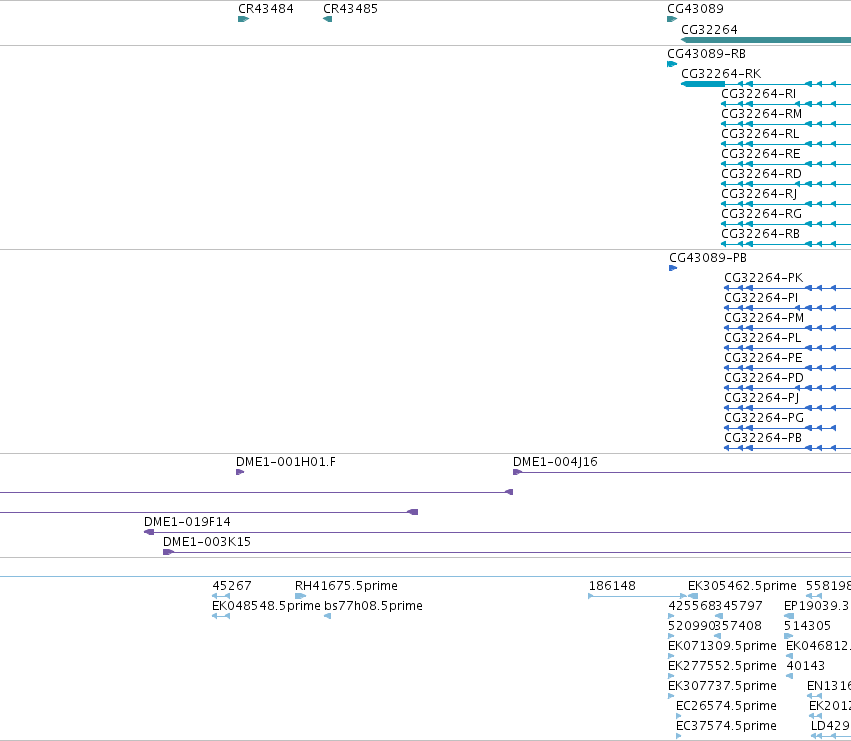This screenshot has width=851, height=741.
Task: Click protein label CG32264-PM
Action: (x=764, y=318)
